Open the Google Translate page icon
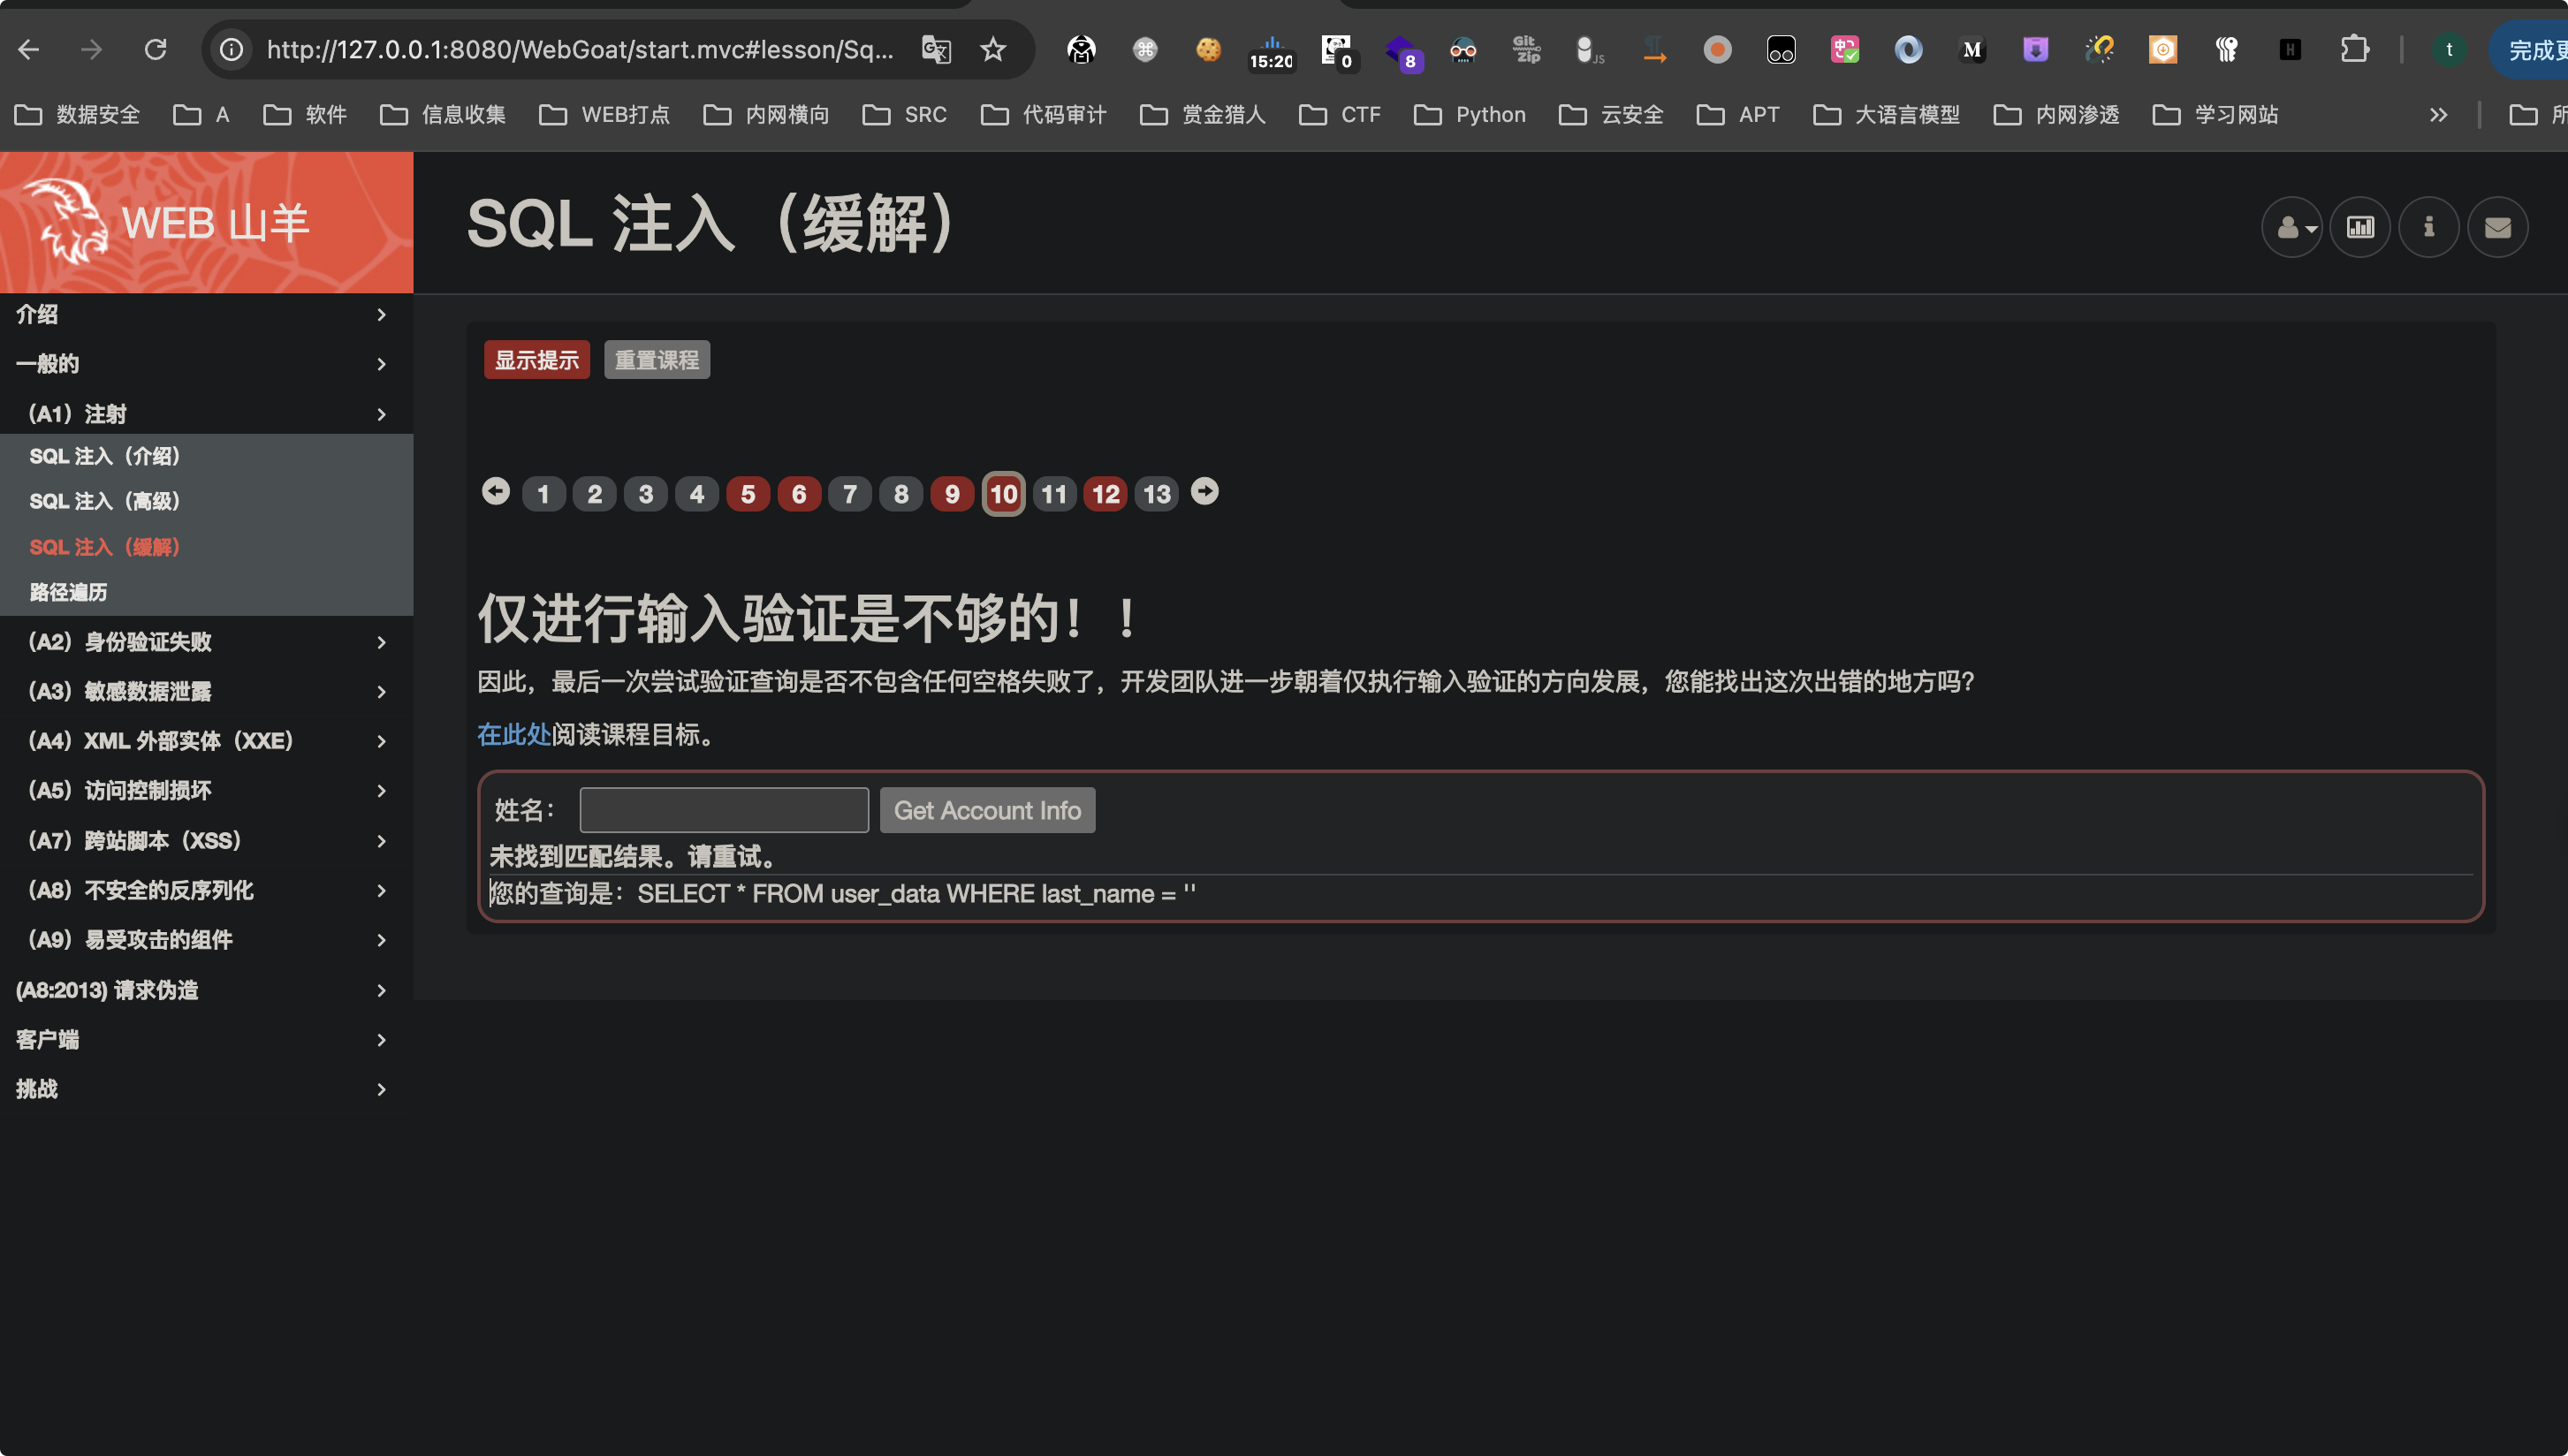 coord(936,49)
